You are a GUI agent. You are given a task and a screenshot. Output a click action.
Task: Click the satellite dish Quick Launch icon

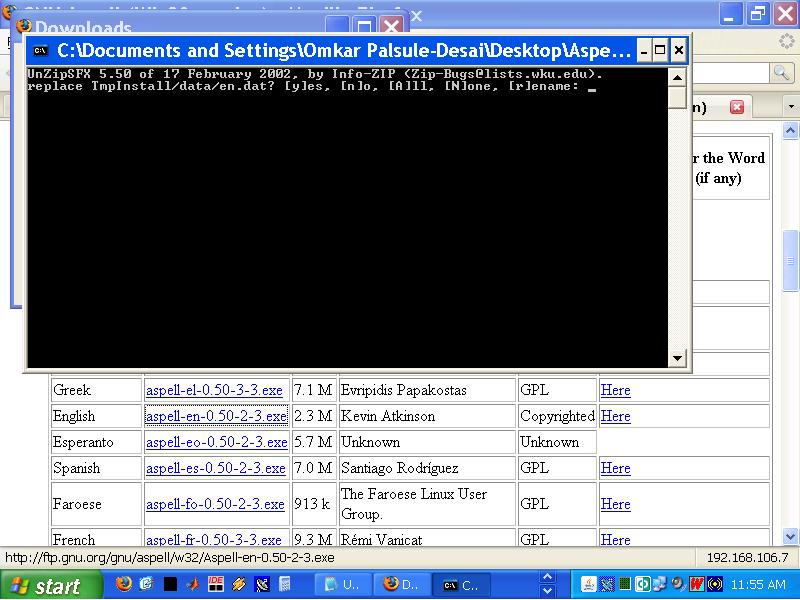click(x=262, y=584)
